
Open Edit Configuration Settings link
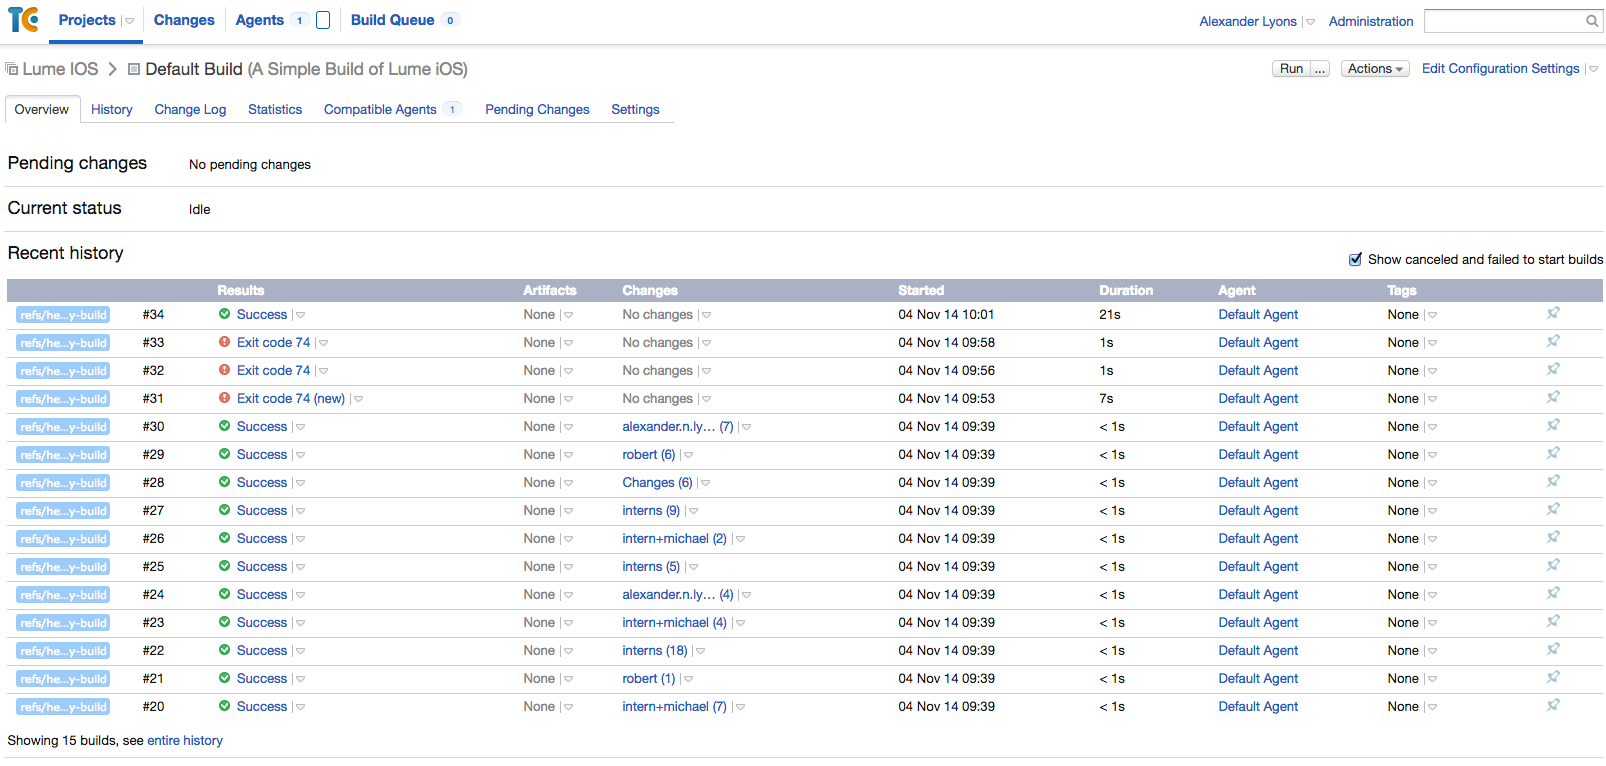pos(1501,69)
